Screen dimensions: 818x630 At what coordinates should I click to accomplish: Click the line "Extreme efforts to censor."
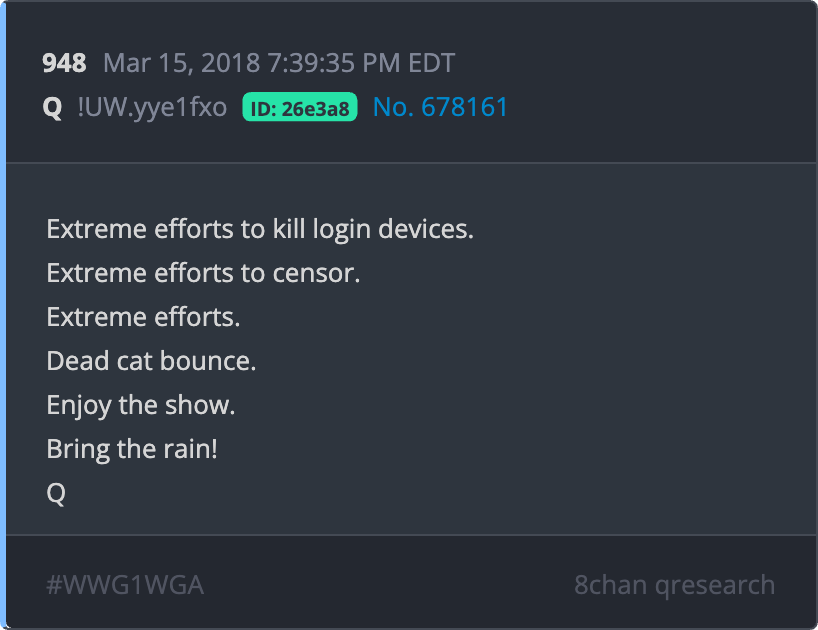tap(203, 273)
